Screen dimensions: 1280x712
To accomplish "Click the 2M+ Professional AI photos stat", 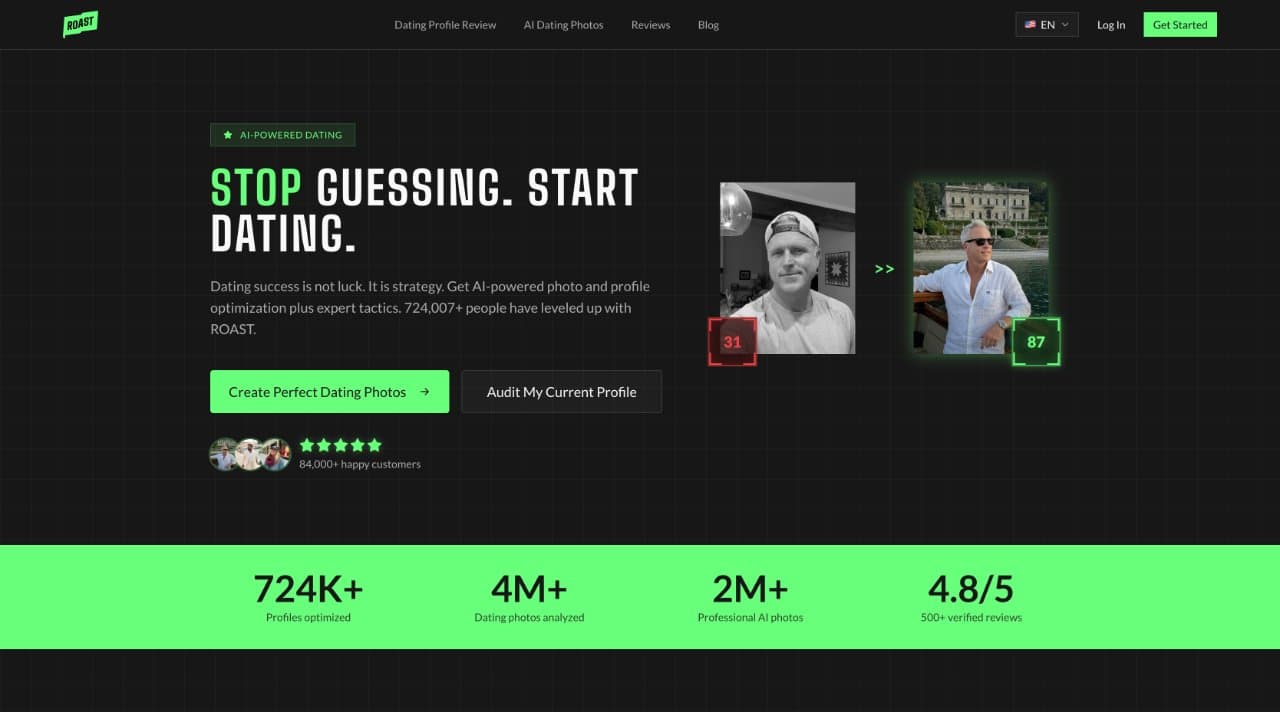I will pyautogui.click(x=750, y=597).
